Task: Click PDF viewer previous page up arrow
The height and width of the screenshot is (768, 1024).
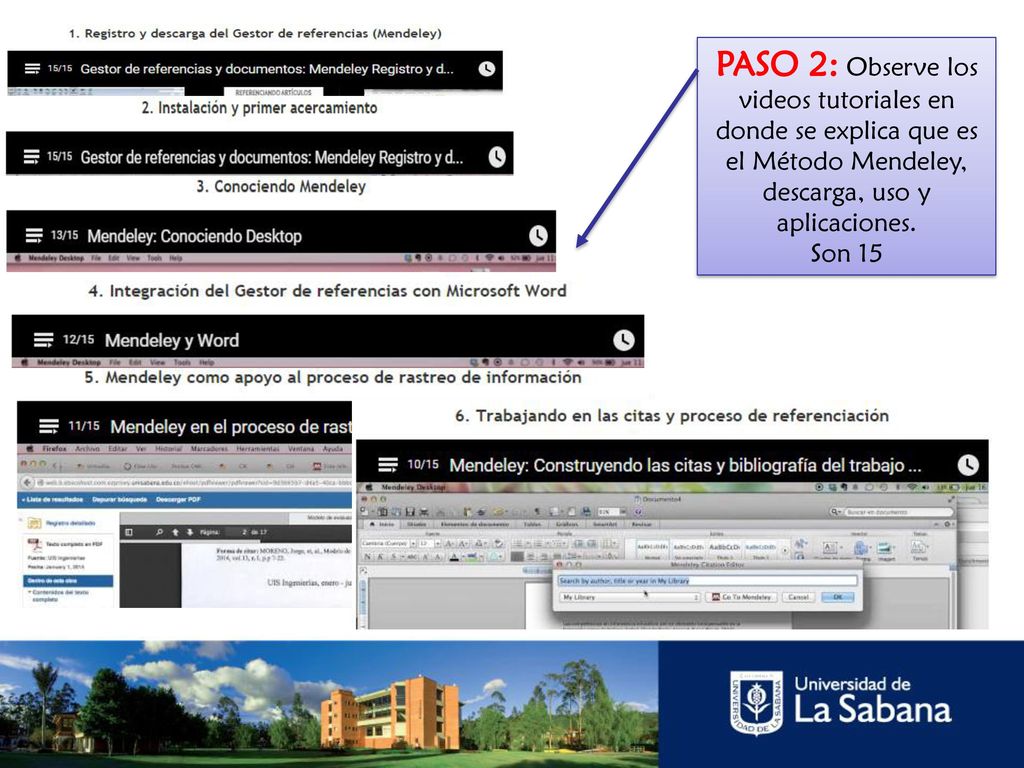Action: (175, 532)
